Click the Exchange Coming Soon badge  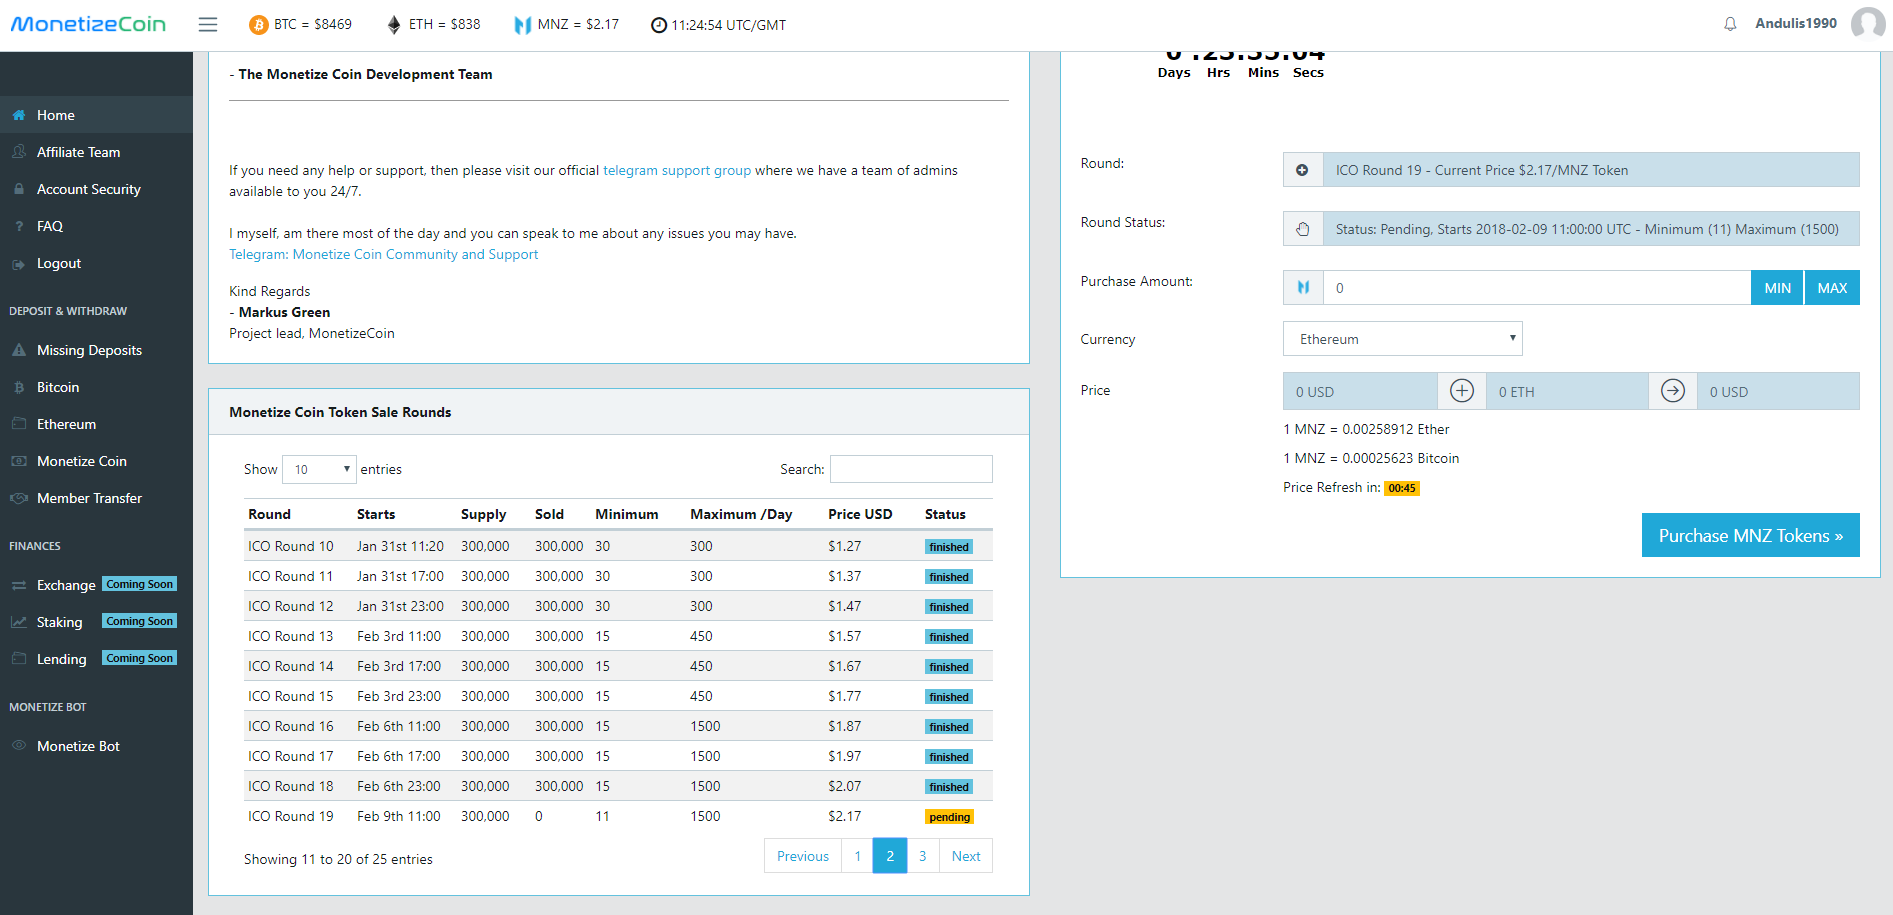click(140, 584)
